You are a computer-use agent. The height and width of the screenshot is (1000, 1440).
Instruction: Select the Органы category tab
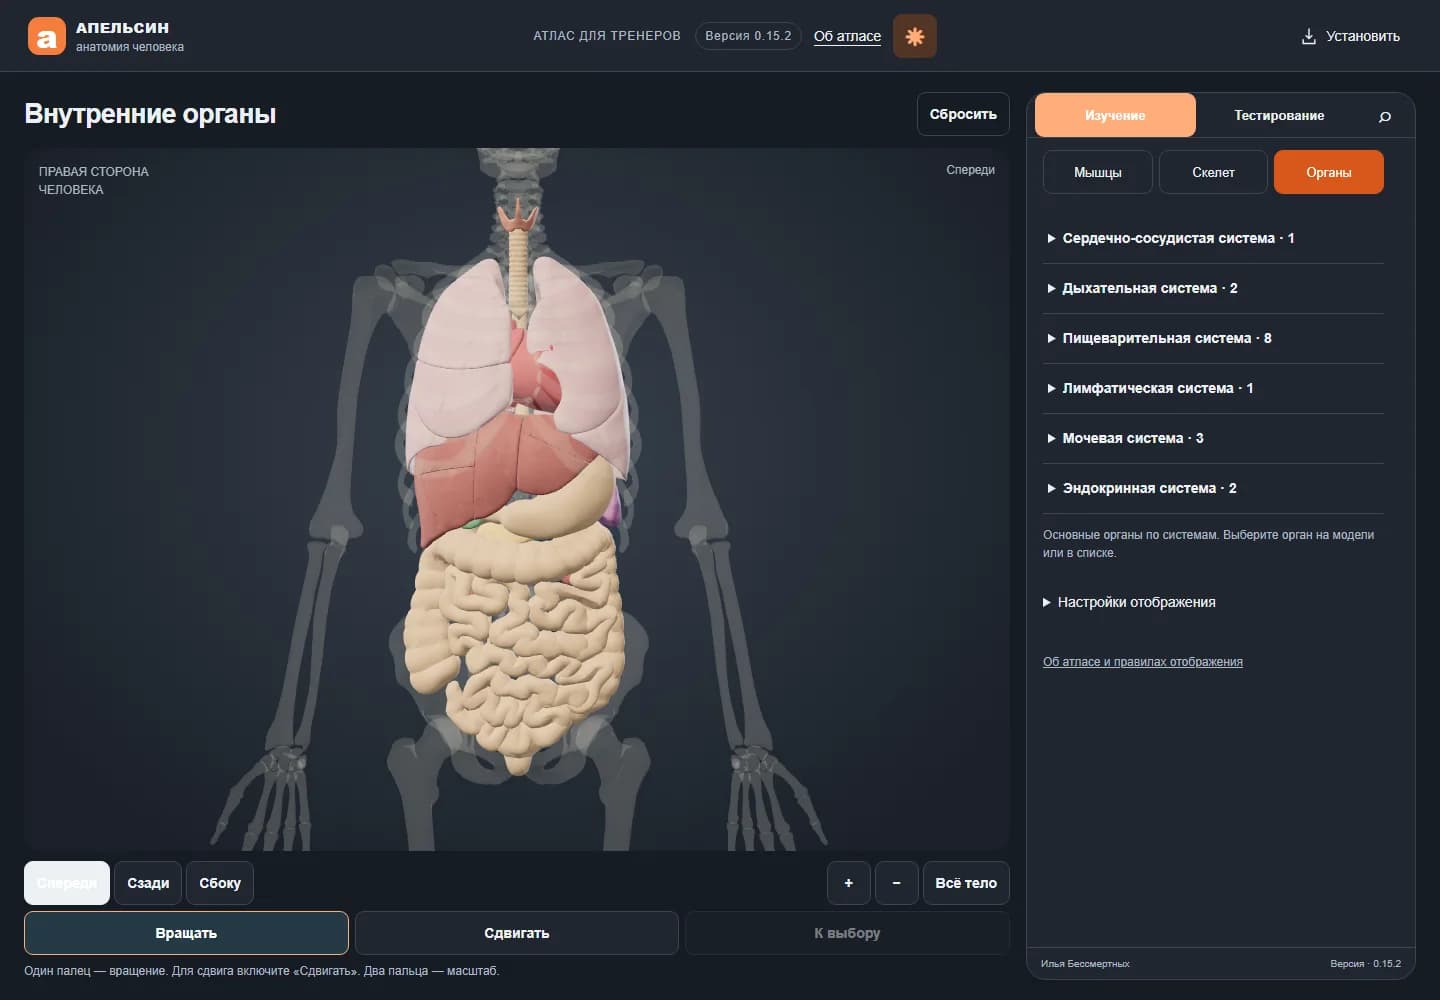click(1329, 172)
